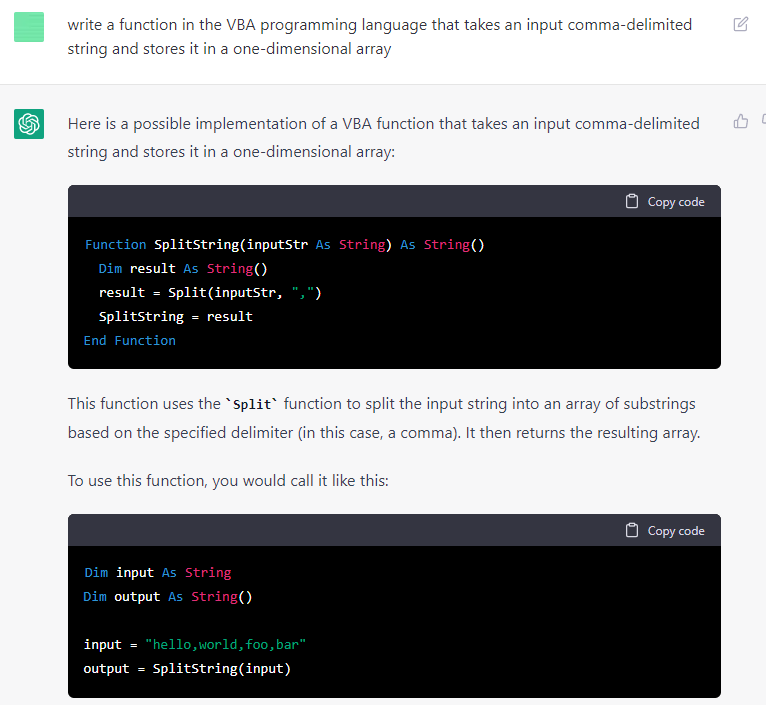The image size is (766, 705).
Task: Click the "hello,world,foo,bar" string literal
Action: (225, 644)
